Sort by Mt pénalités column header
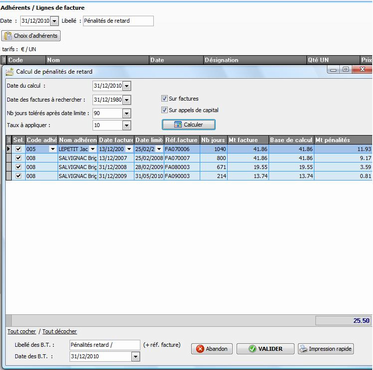The height and width of the screenshot is (370, 373). [343, 140]
